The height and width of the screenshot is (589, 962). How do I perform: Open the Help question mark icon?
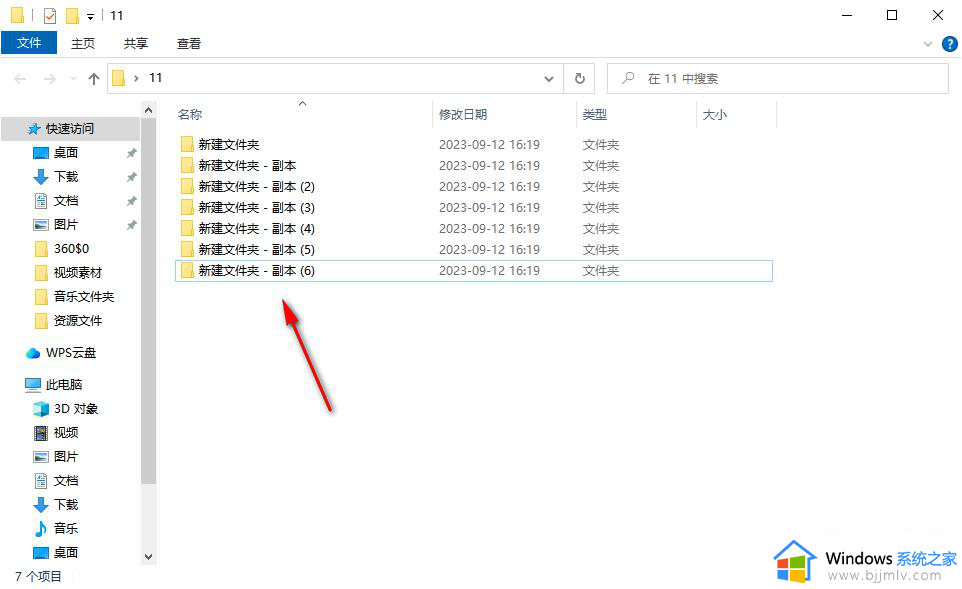coord(949,44)
